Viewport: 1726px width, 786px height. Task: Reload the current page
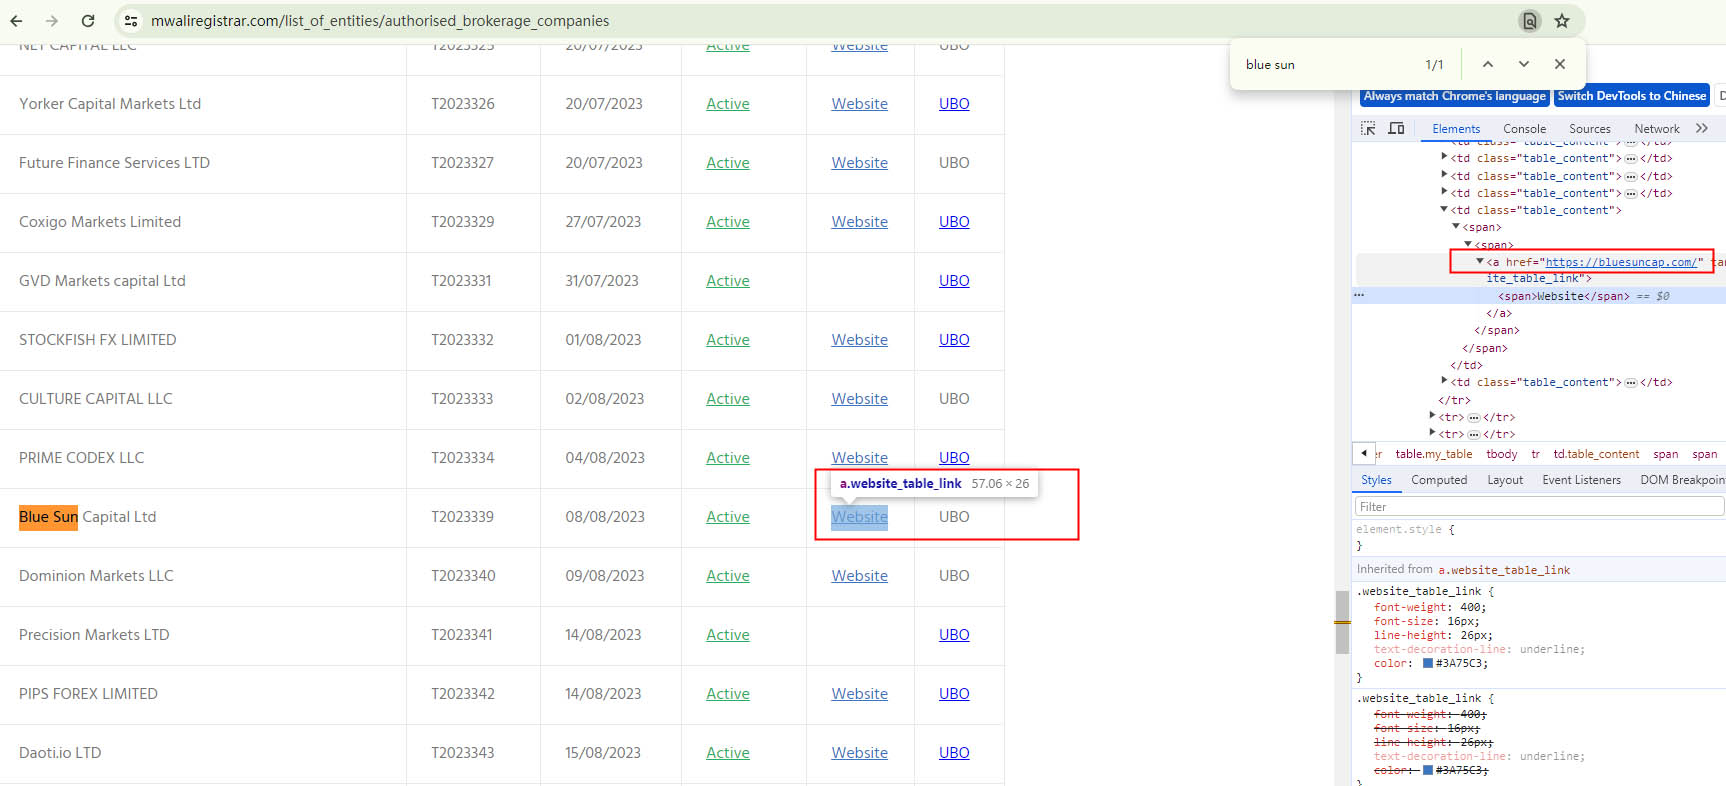88,21
